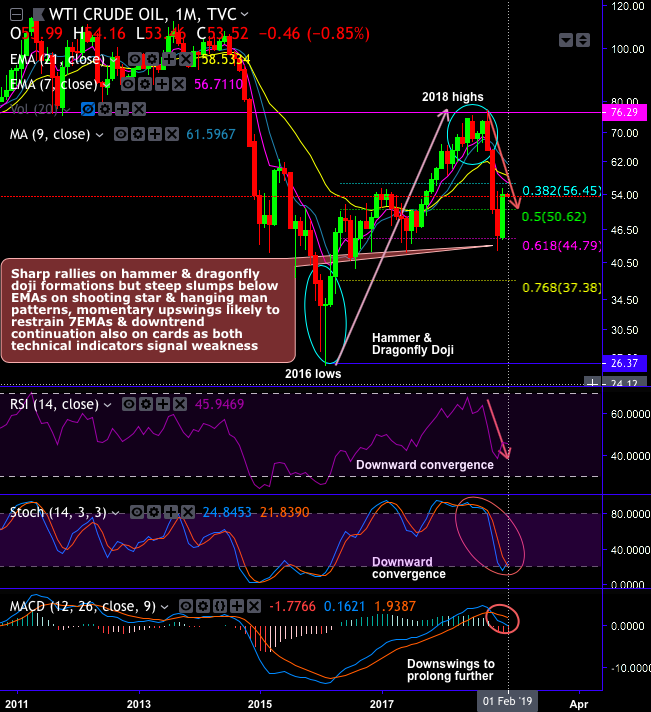
Task: Expand the WTI CRUDE OIL symbol dropdown
Action: [x=245, y=15]
